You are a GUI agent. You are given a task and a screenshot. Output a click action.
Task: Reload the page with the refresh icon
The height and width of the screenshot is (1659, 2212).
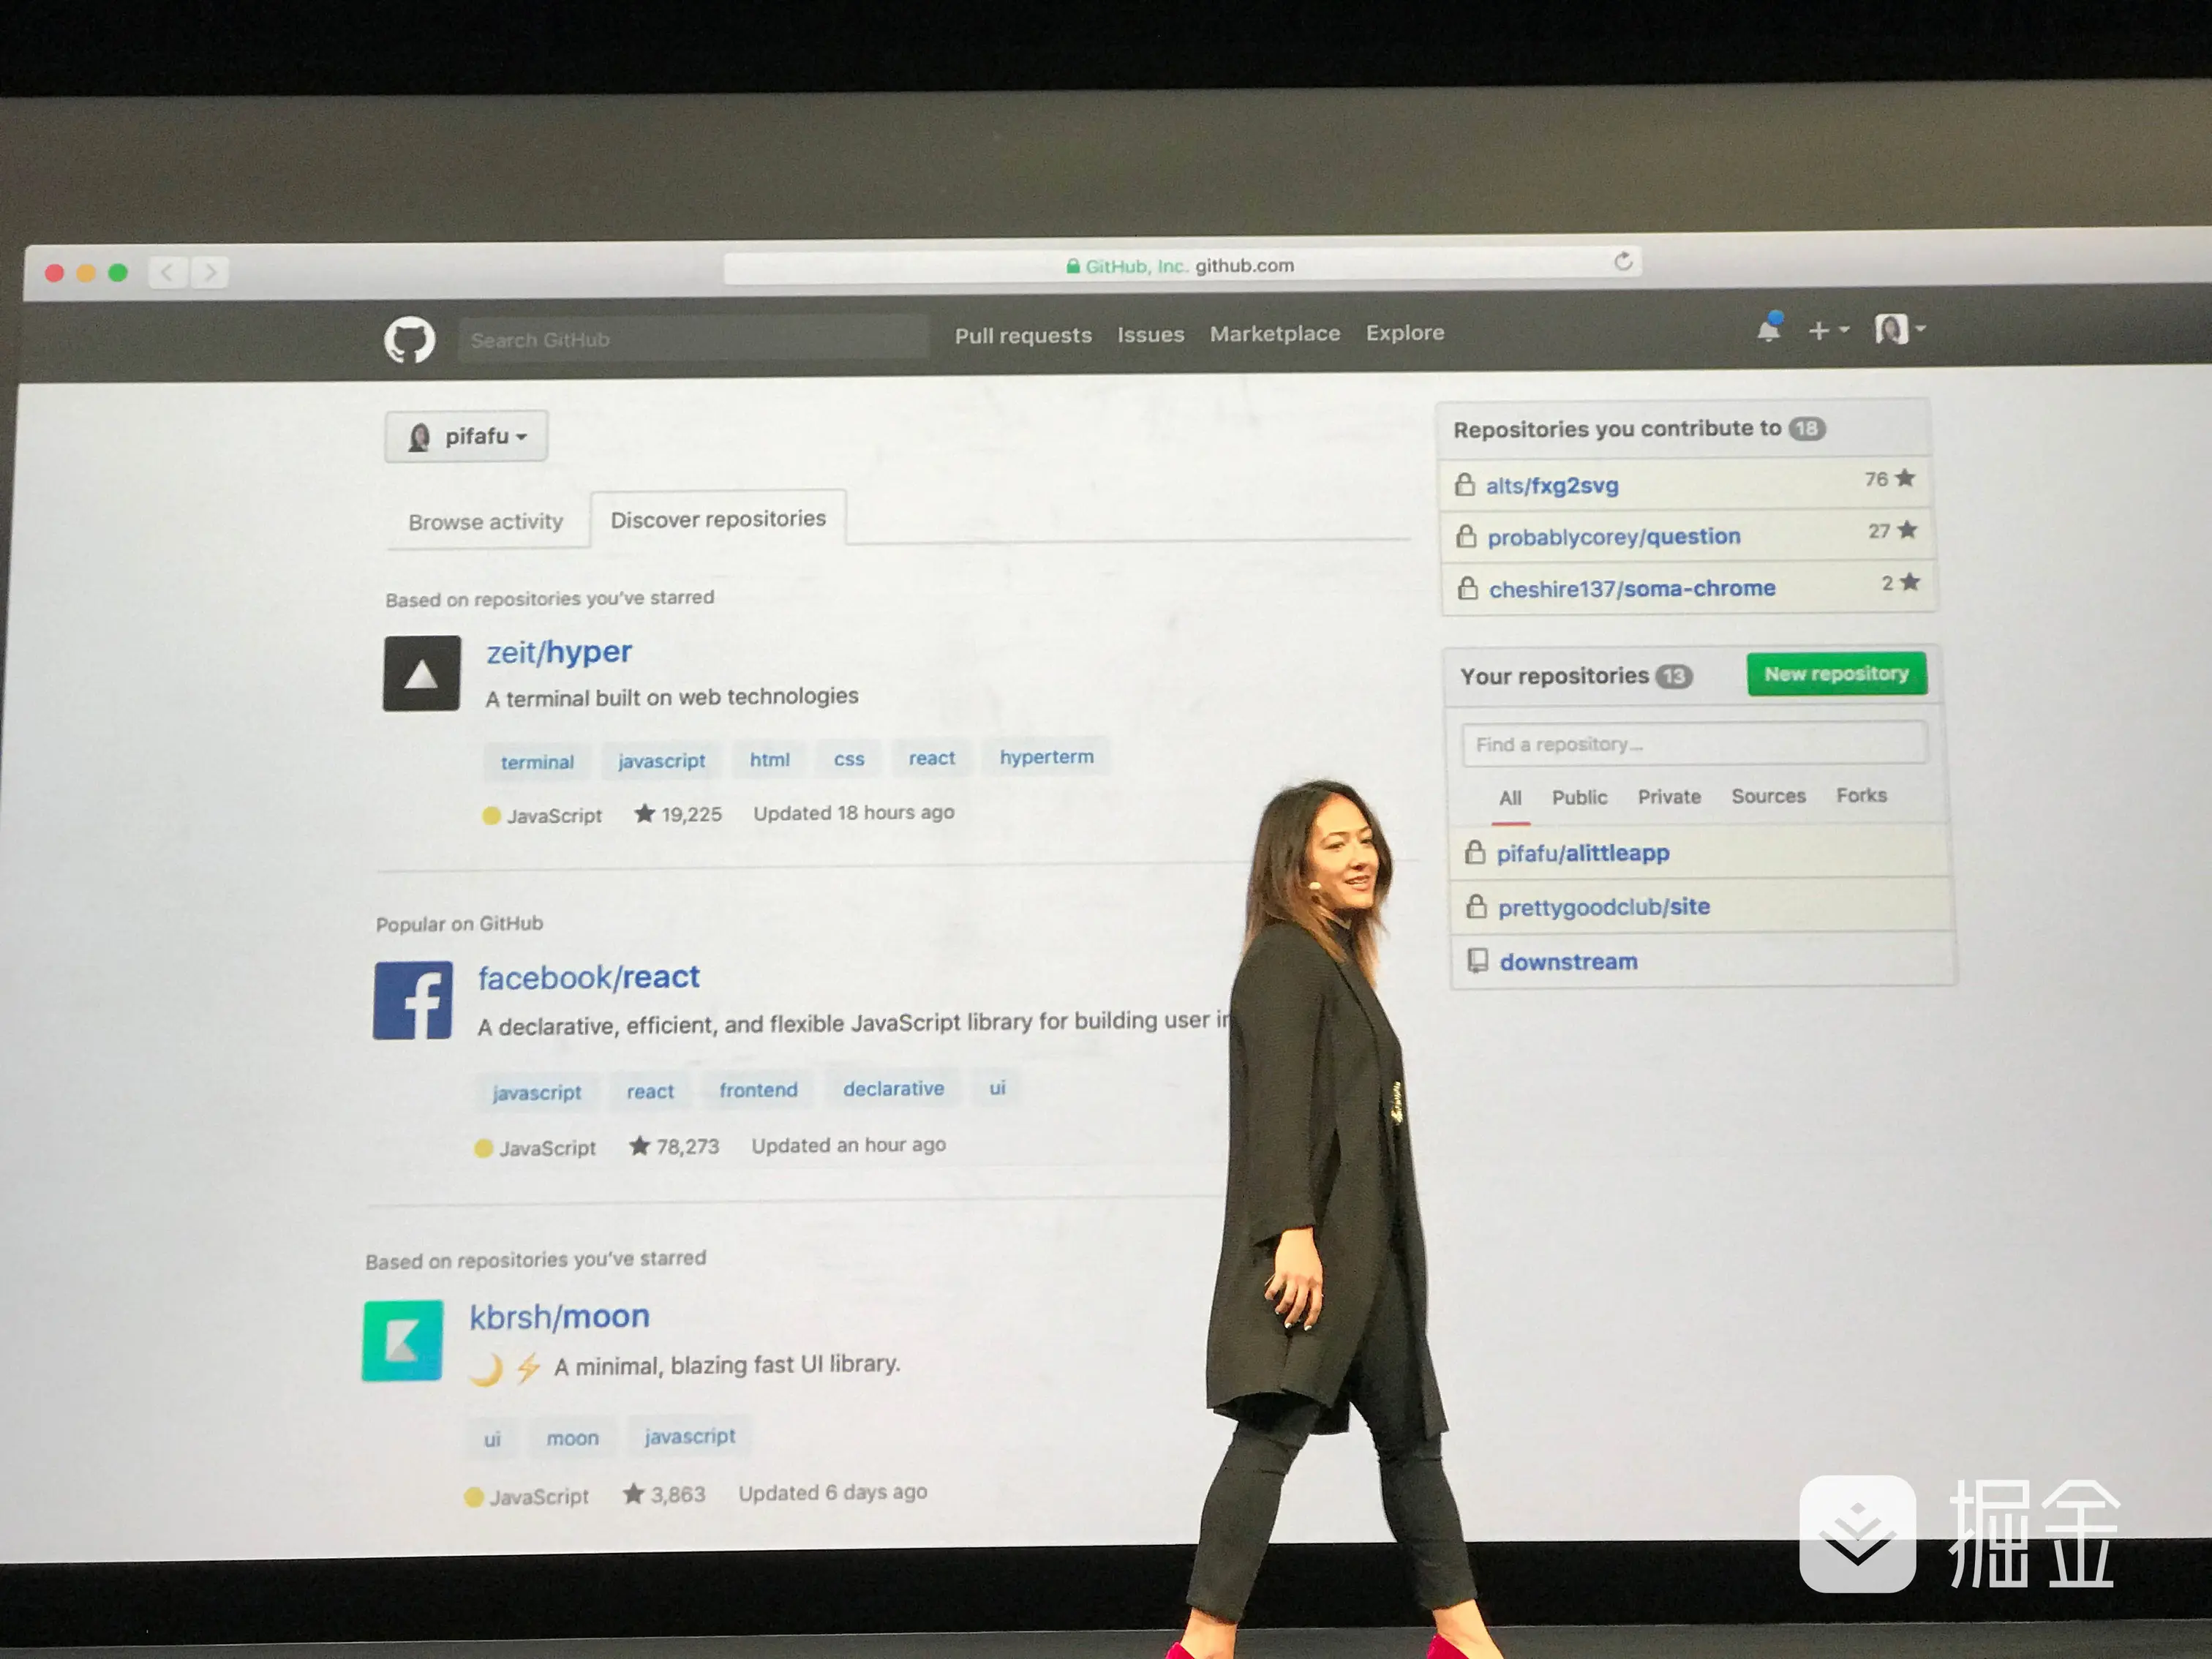point(1622,262)
